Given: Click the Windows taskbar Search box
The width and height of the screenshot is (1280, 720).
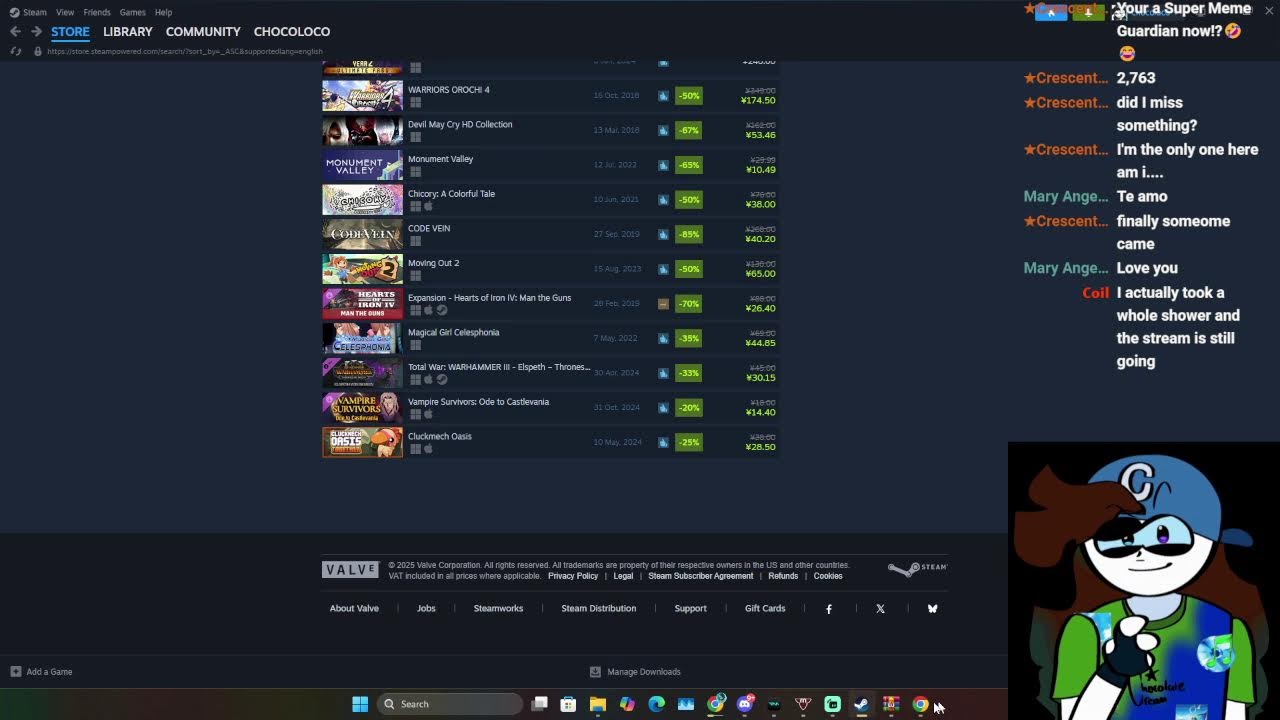Looking at the screenshot, I should [449, 704].
